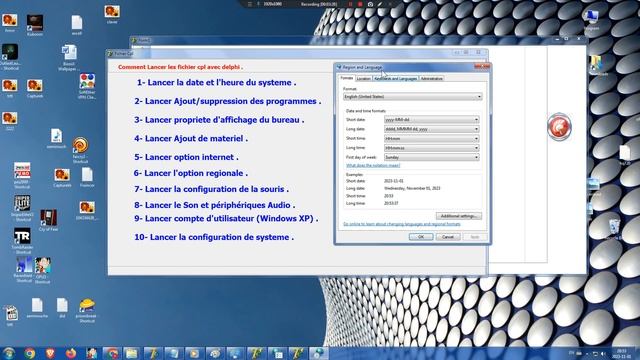The width and height of the screenshot is (640, 360).
Task: Click 'What does the notation mean?' link
Action: (x=373, y=165)
